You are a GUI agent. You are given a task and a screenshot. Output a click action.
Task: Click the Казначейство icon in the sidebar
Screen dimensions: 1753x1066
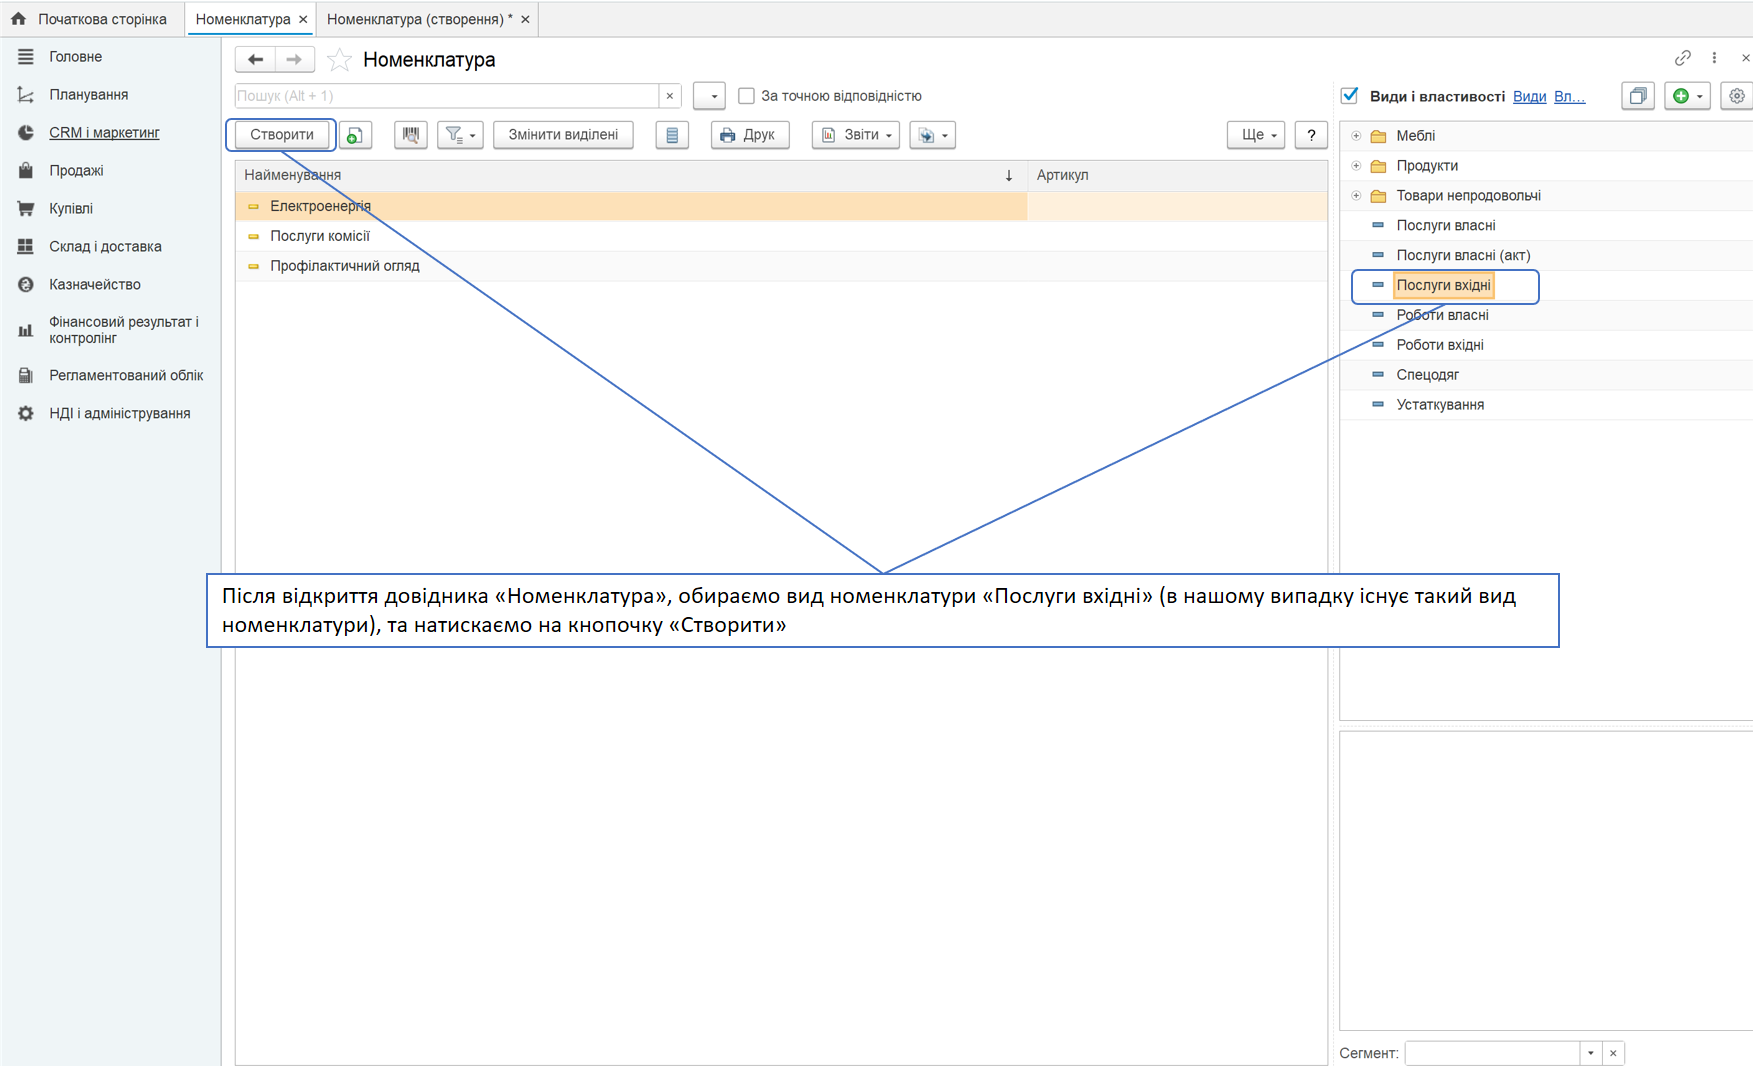coord(26,285)
